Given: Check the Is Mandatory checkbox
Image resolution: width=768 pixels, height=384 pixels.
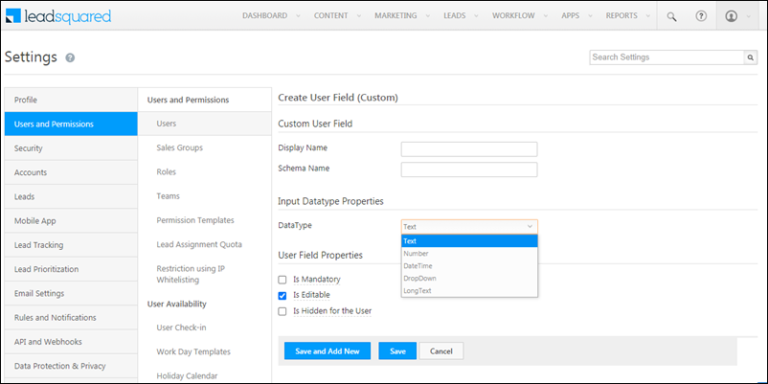Looking at the screenshot, I should pyautogui.click(x=282, y=280).
